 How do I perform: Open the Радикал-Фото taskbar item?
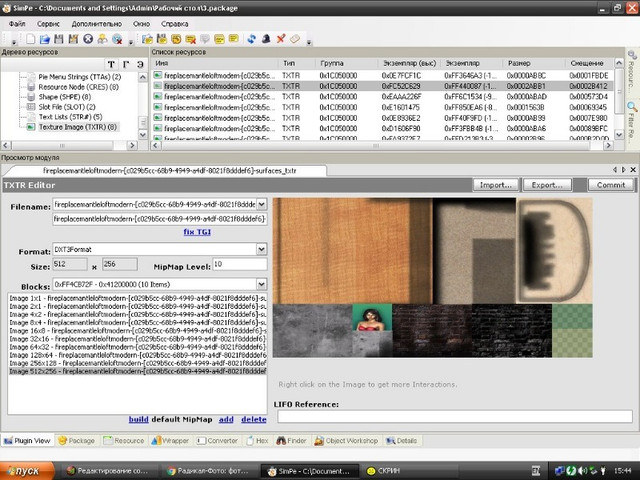pos(211,471)
